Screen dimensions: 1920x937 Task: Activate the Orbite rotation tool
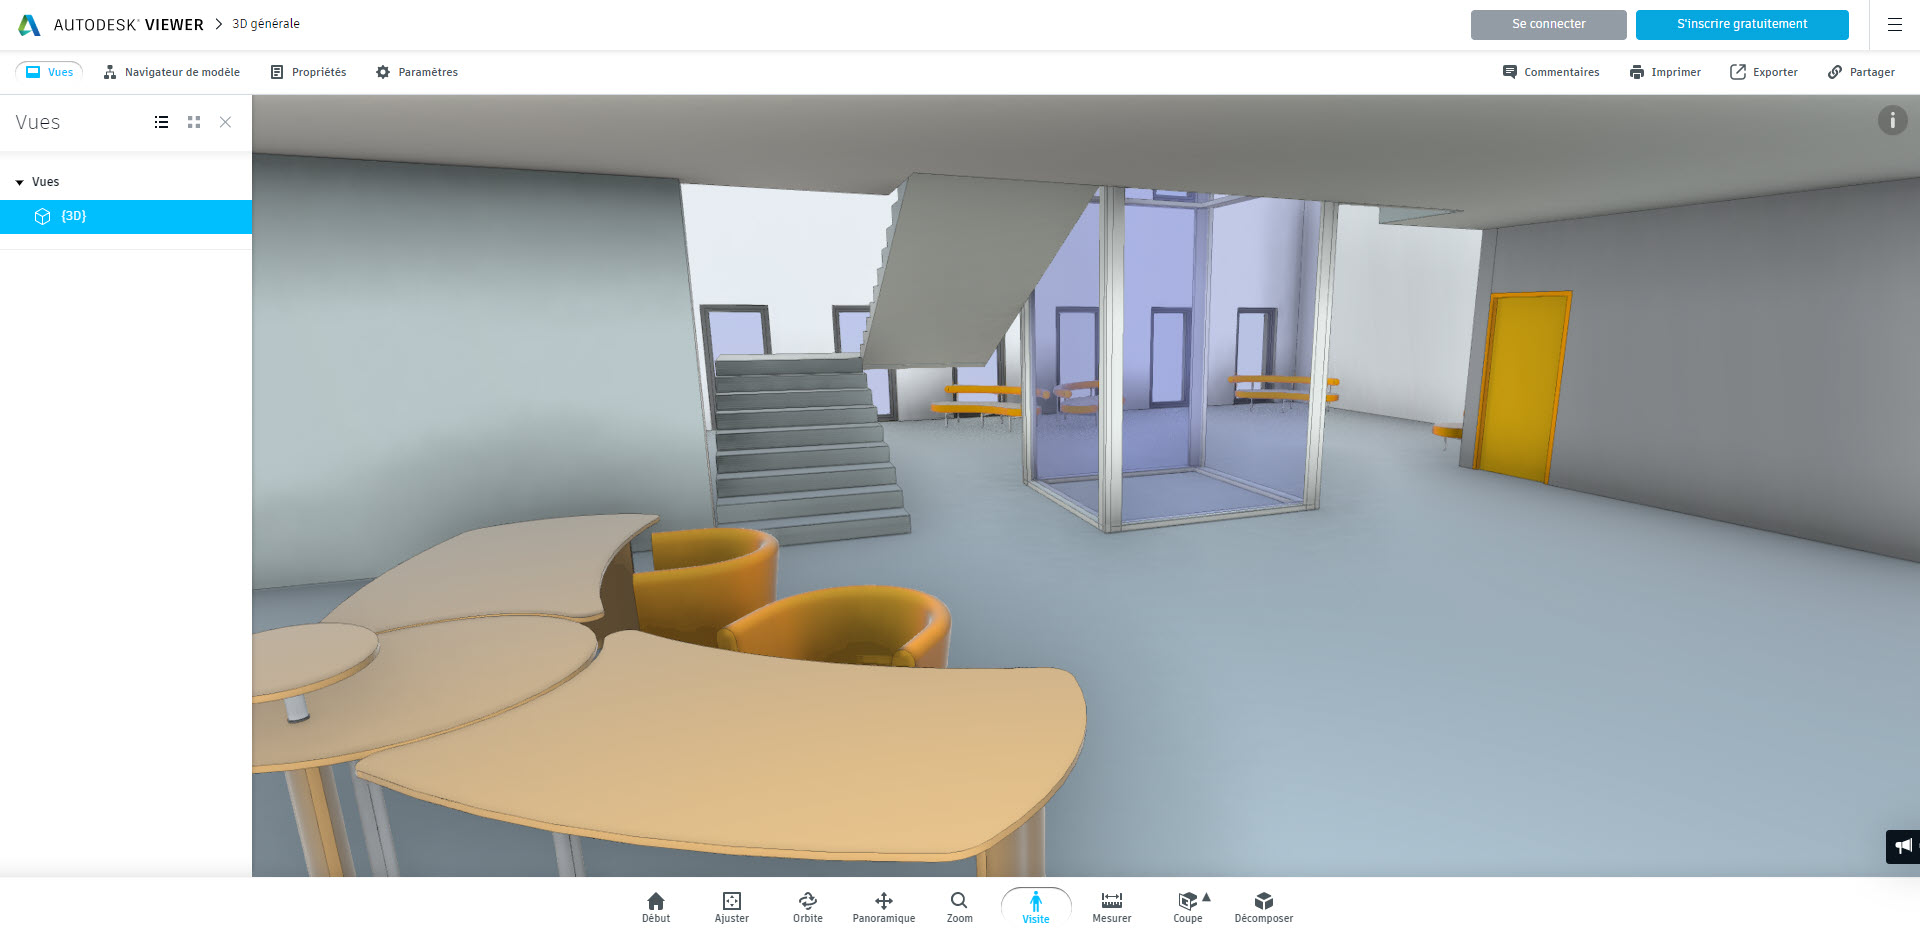click(x=807, y=906)
